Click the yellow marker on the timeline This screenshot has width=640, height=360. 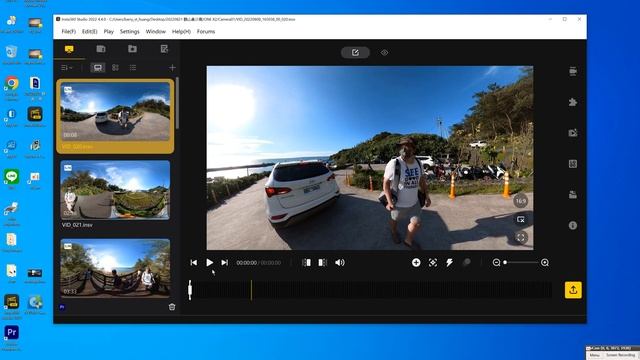pos(251,290)
